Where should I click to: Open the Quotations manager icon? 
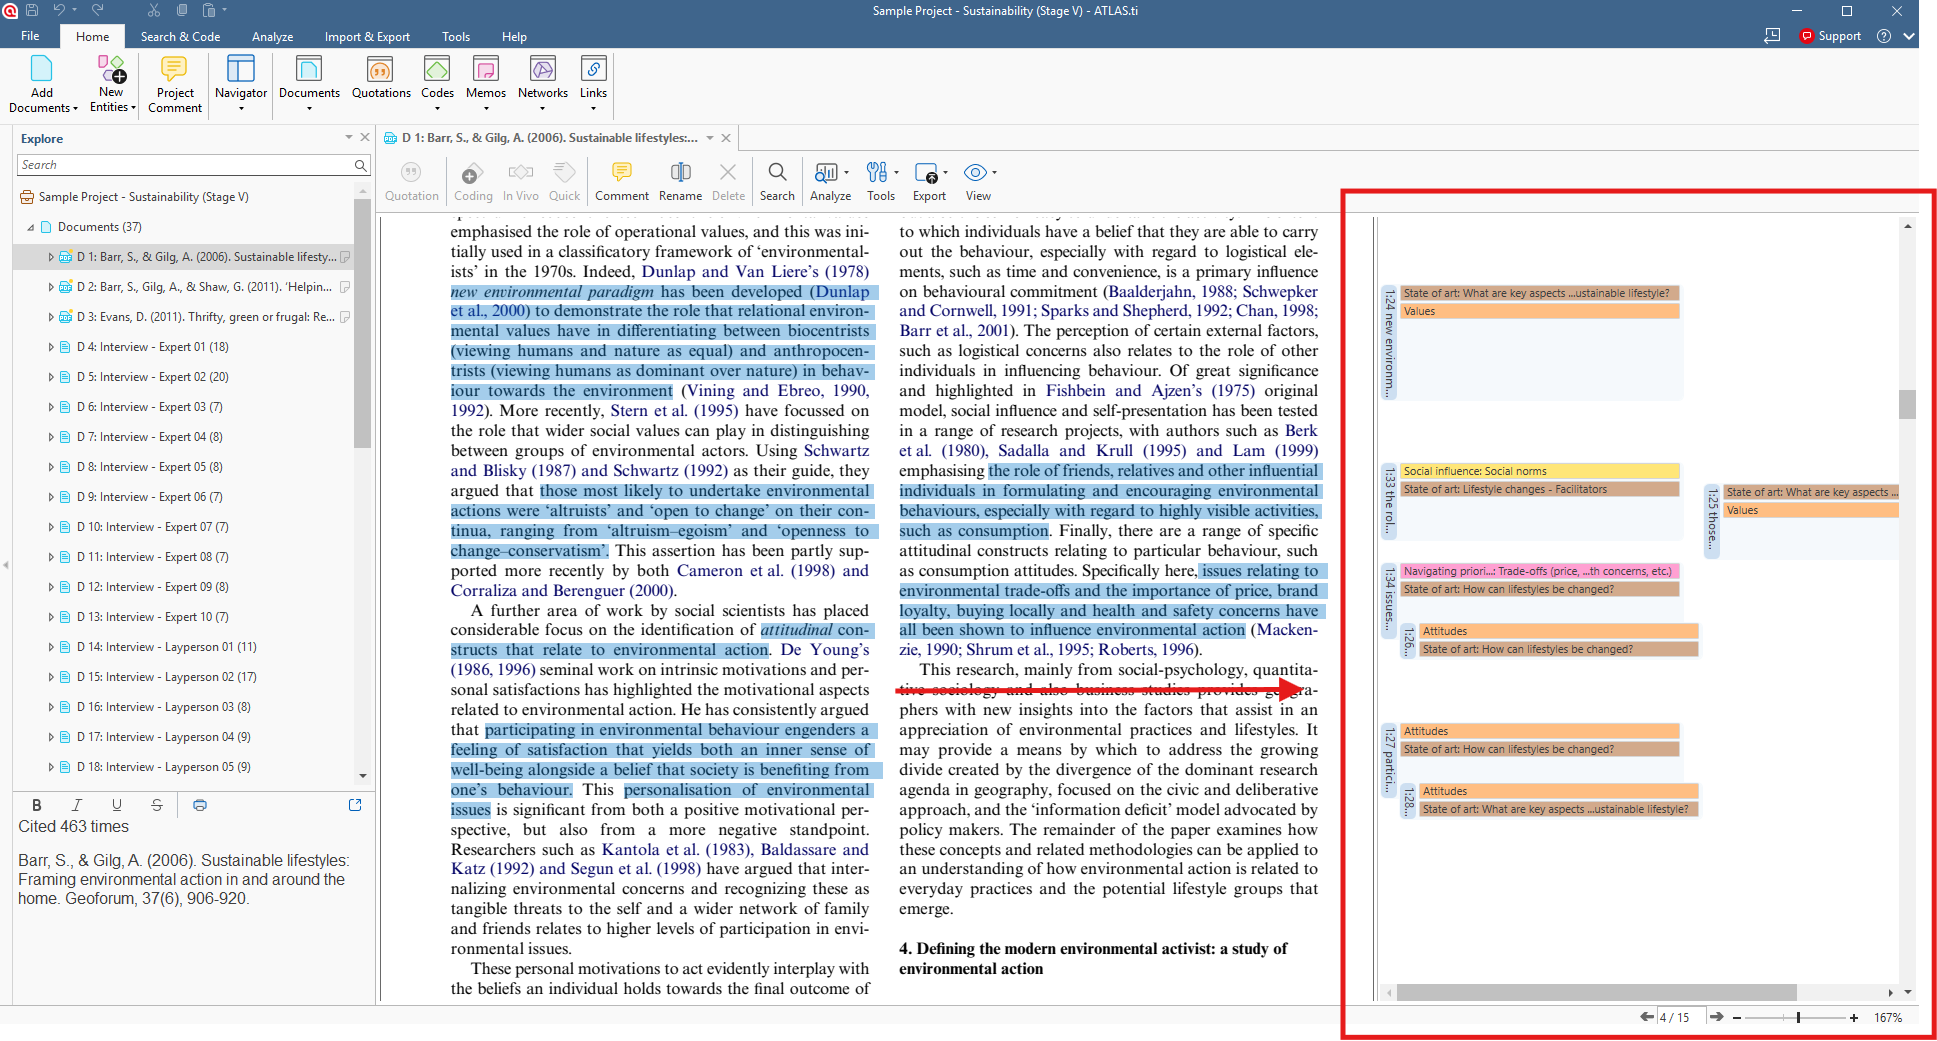point(380,78)
